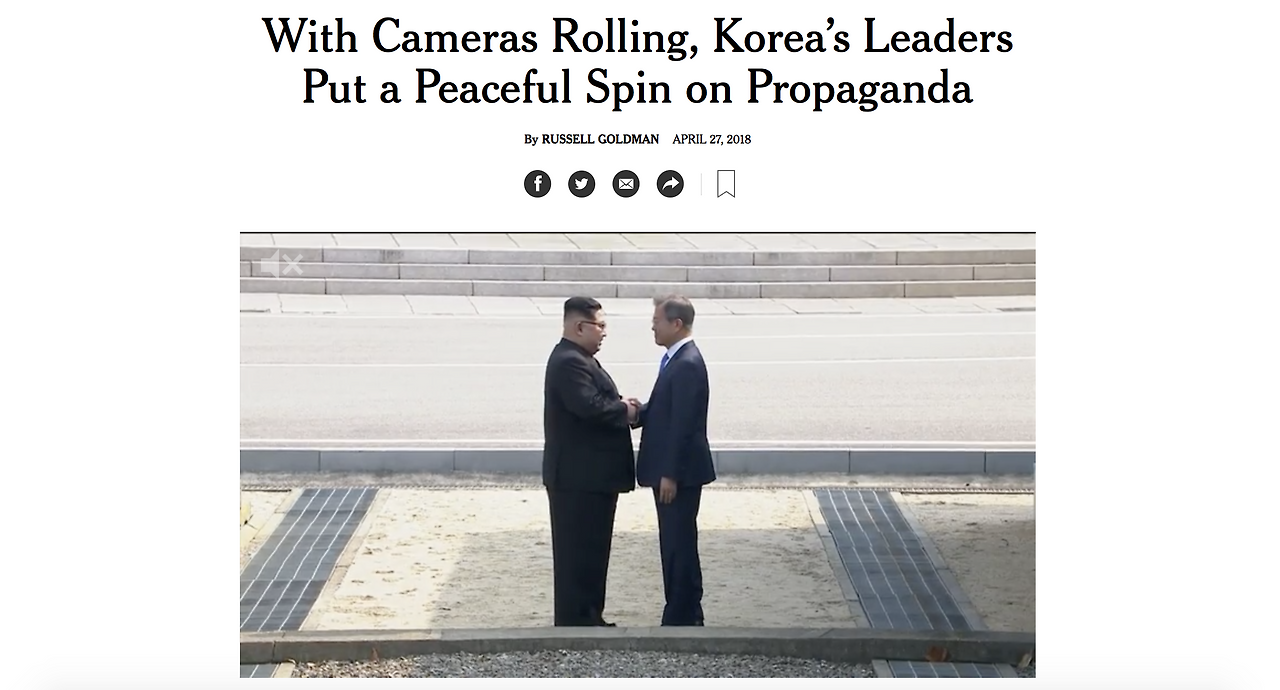Tweet this article via Twitter icon
Screen dimensions: 1280x690
tap(581, 184)
